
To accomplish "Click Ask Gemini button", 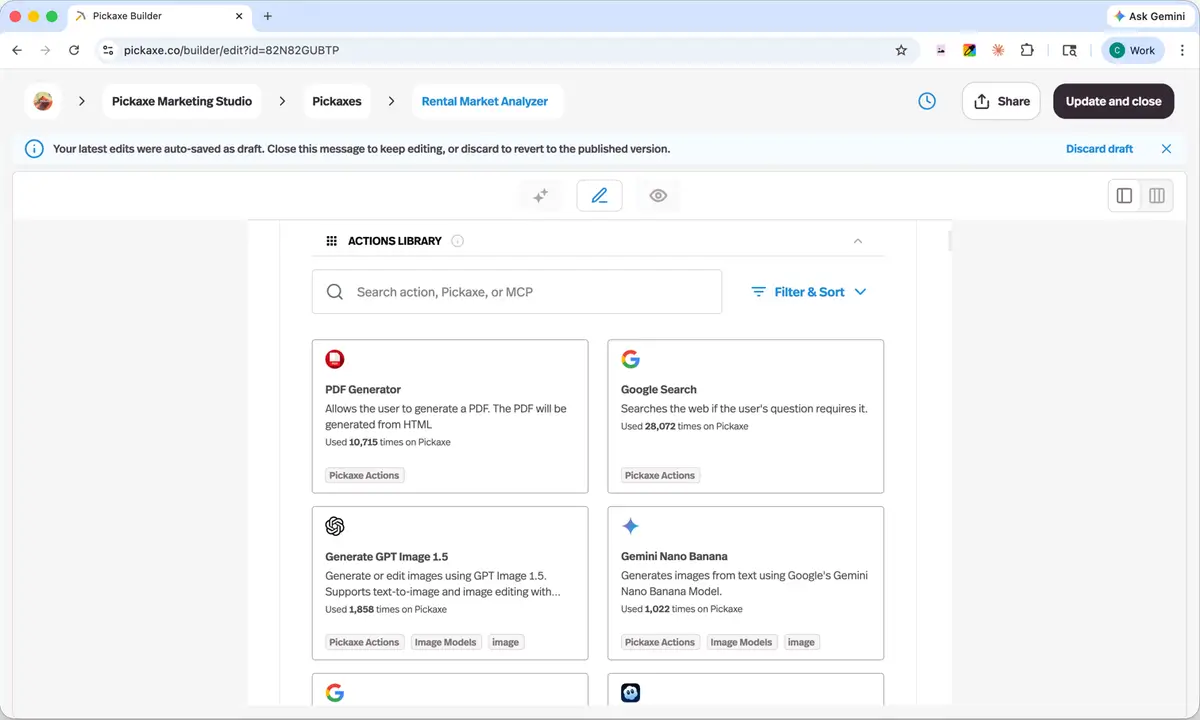I will 1149,16.
